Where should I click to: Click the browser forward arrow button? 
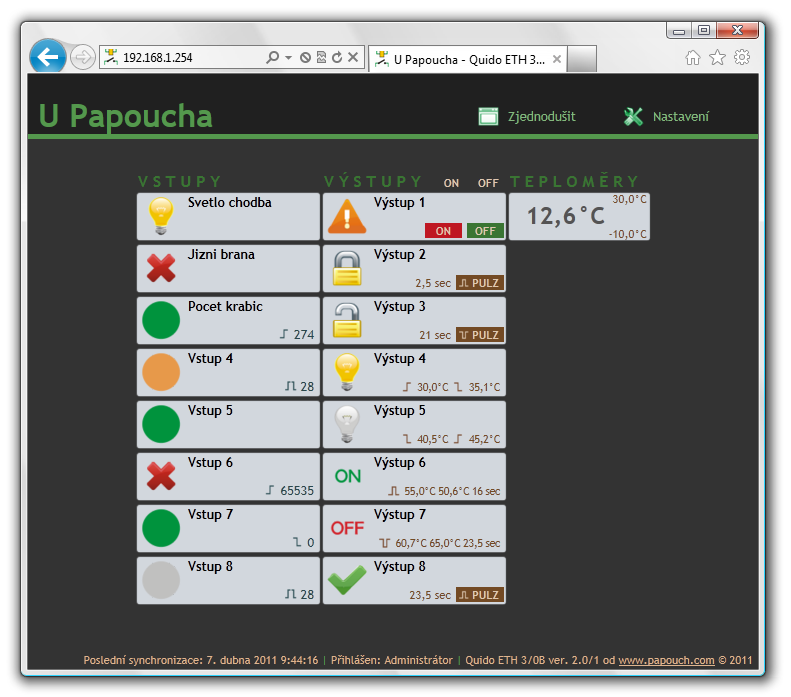[x=82, y=57]
